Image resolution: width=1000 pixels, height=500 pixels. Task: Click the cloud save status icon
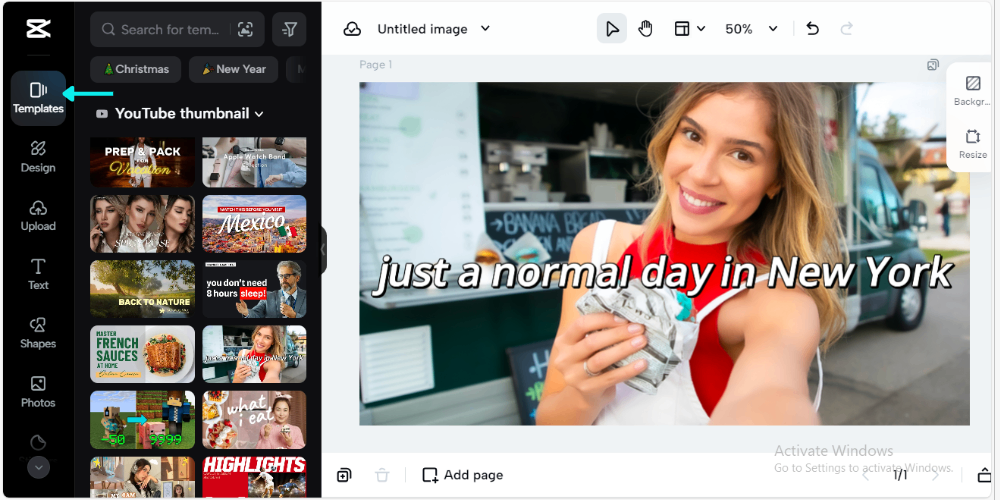point(352,29)
